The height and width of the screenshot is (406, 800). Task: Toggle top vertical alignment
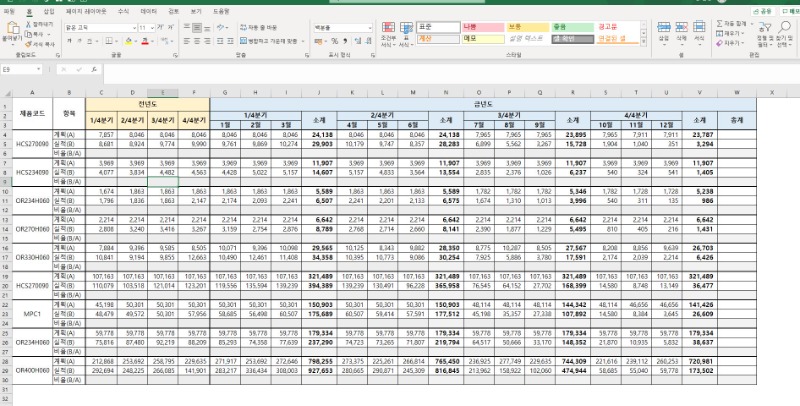coord(187,28)
